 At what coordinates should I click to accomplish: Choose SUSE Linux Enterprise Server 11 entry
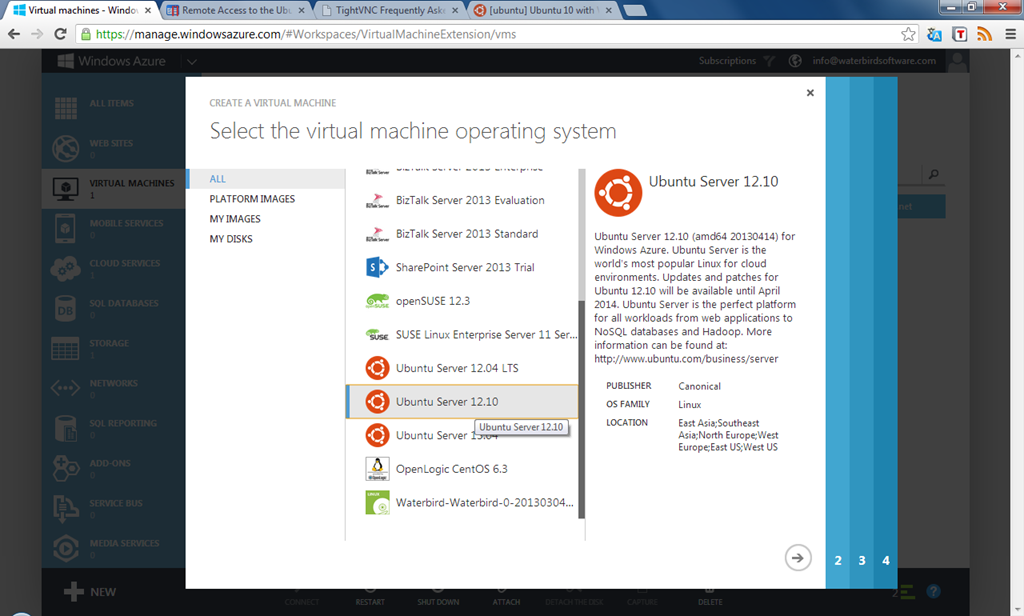[x=462, y=334]
